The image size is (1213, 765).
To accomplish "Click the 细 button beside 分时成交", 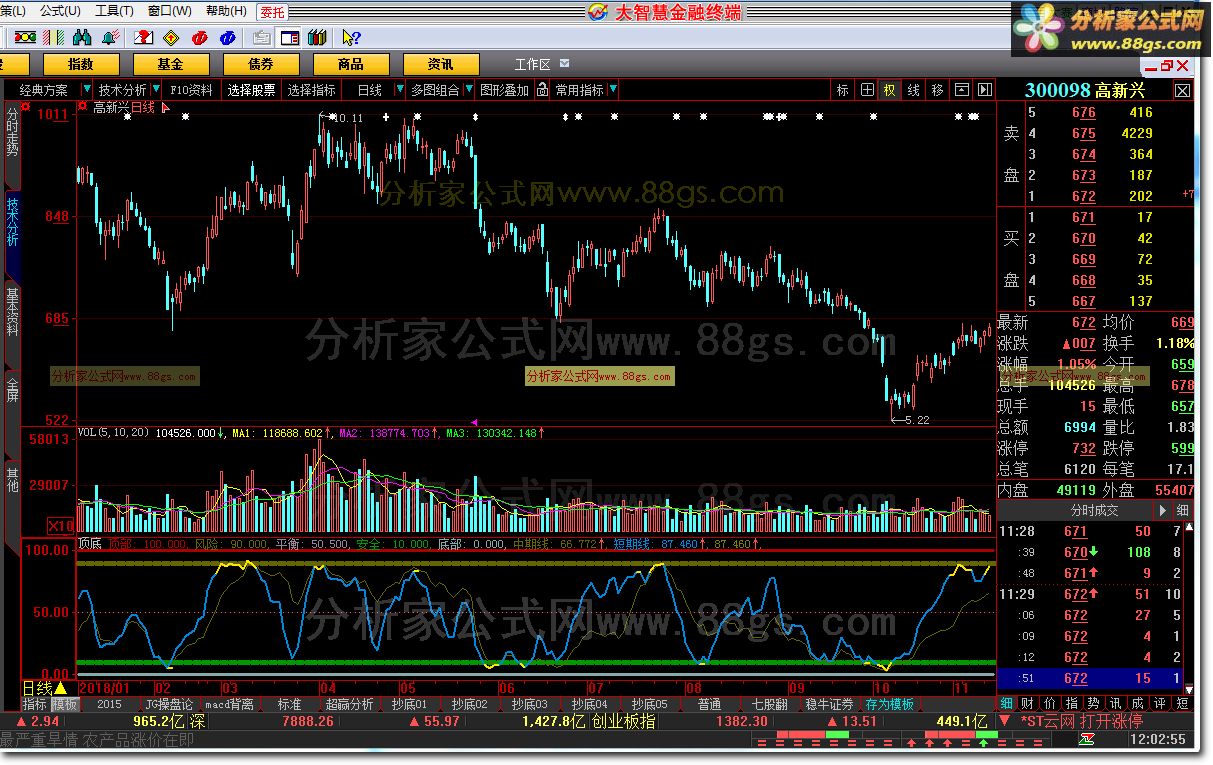I will point(1182,510).
